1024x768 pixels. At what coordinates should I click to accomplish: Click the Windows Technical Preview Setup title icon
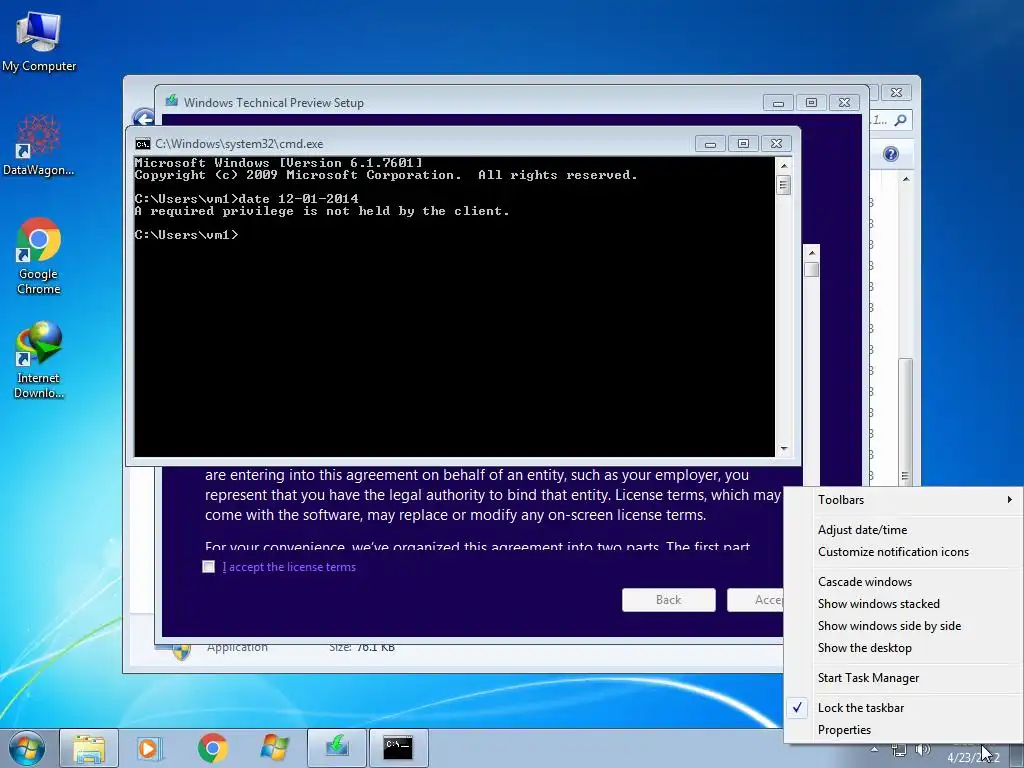click(x=172, y=101)
